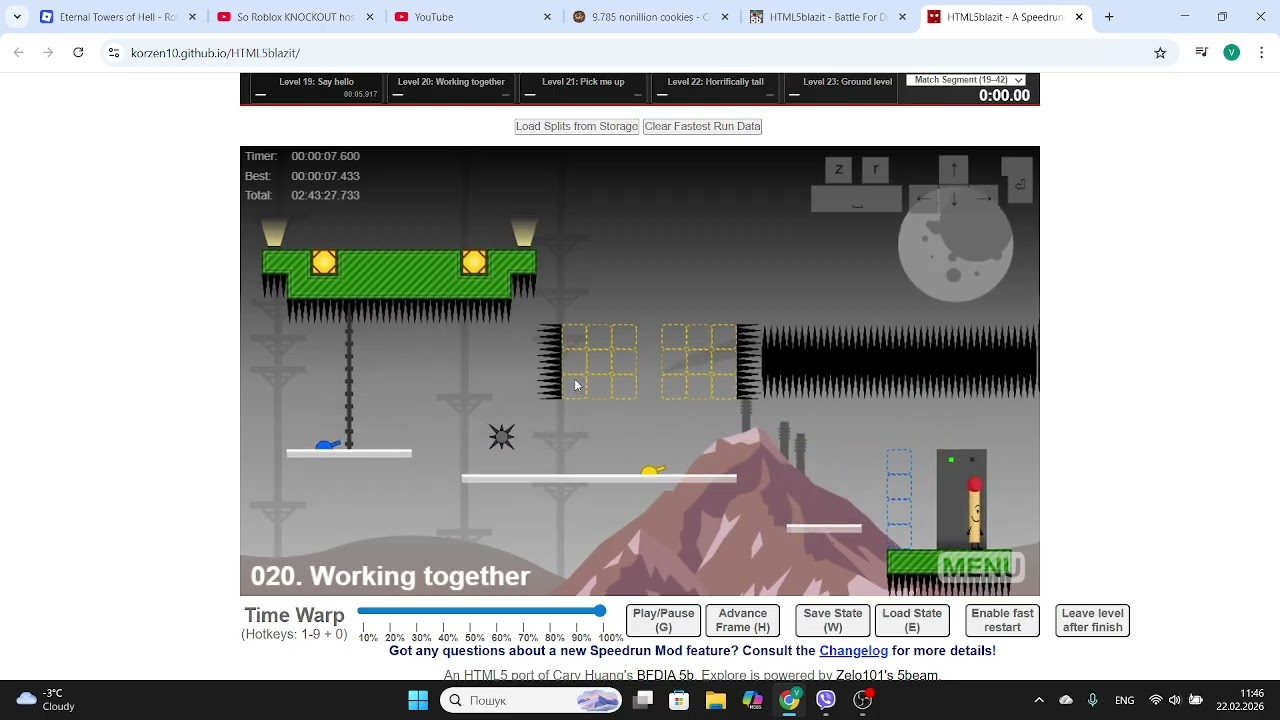Click Chrome icon on the taskbar
This screenshot has width=1280, height=720.
[790, 700]
